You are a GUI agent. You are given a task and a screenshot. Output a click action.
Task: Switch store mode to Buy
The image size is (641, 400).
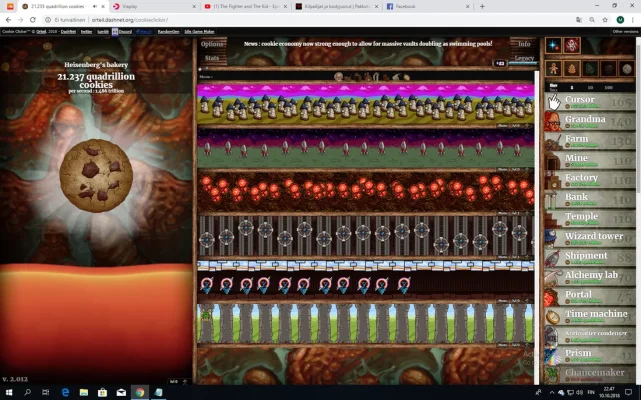point(553,84)
